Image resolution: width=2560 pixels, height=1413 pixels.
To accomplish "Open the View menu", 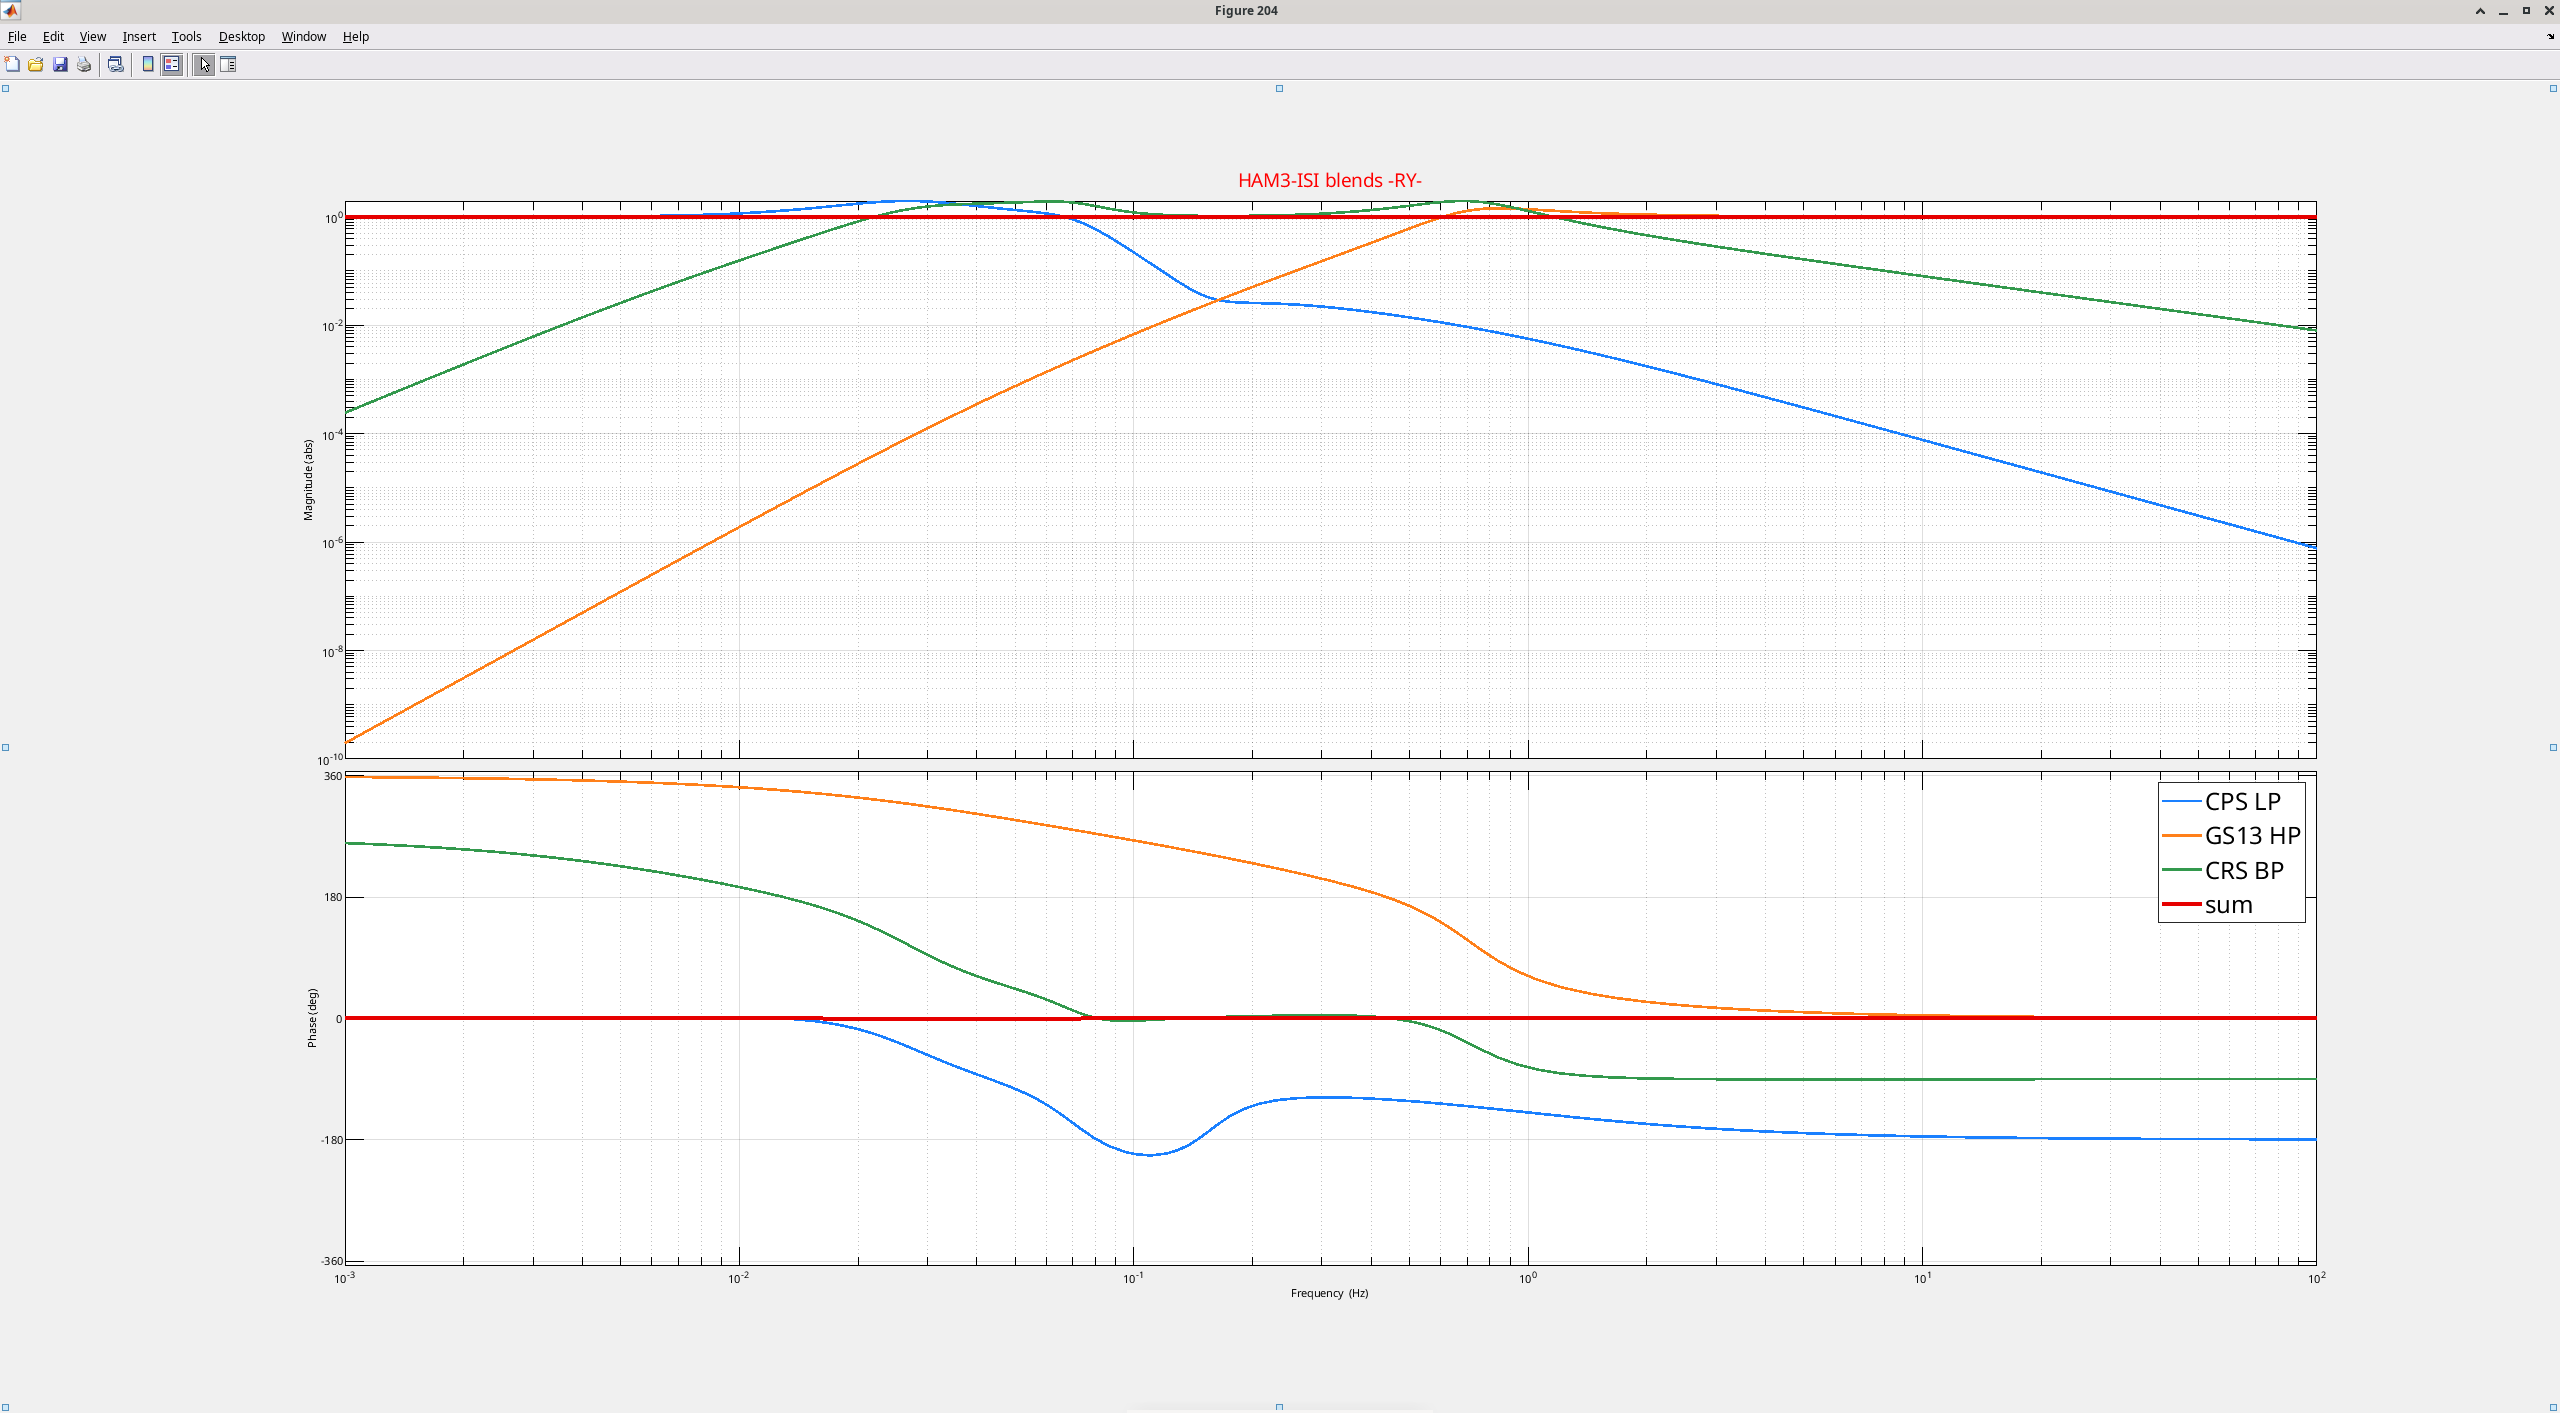I will click(92, 37).
